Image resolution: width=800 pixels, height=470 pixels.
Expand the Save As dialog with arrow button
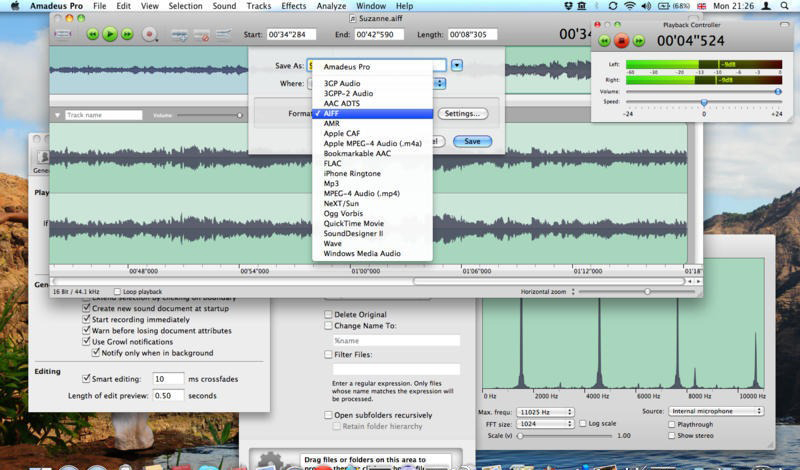point(456,65)
